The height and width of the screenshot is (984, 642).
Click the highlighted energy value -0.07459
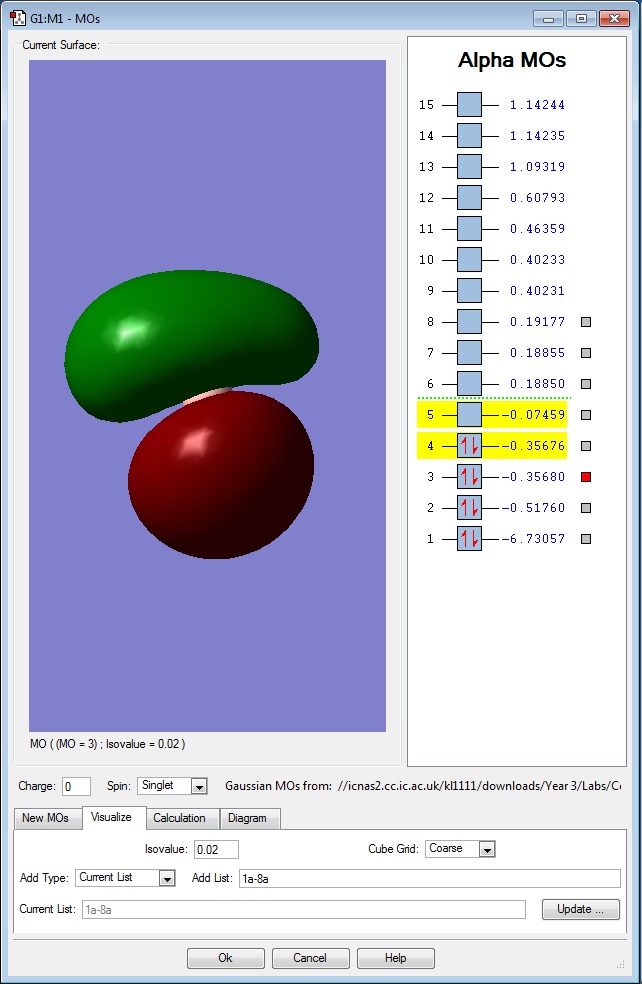coord(533,415)
